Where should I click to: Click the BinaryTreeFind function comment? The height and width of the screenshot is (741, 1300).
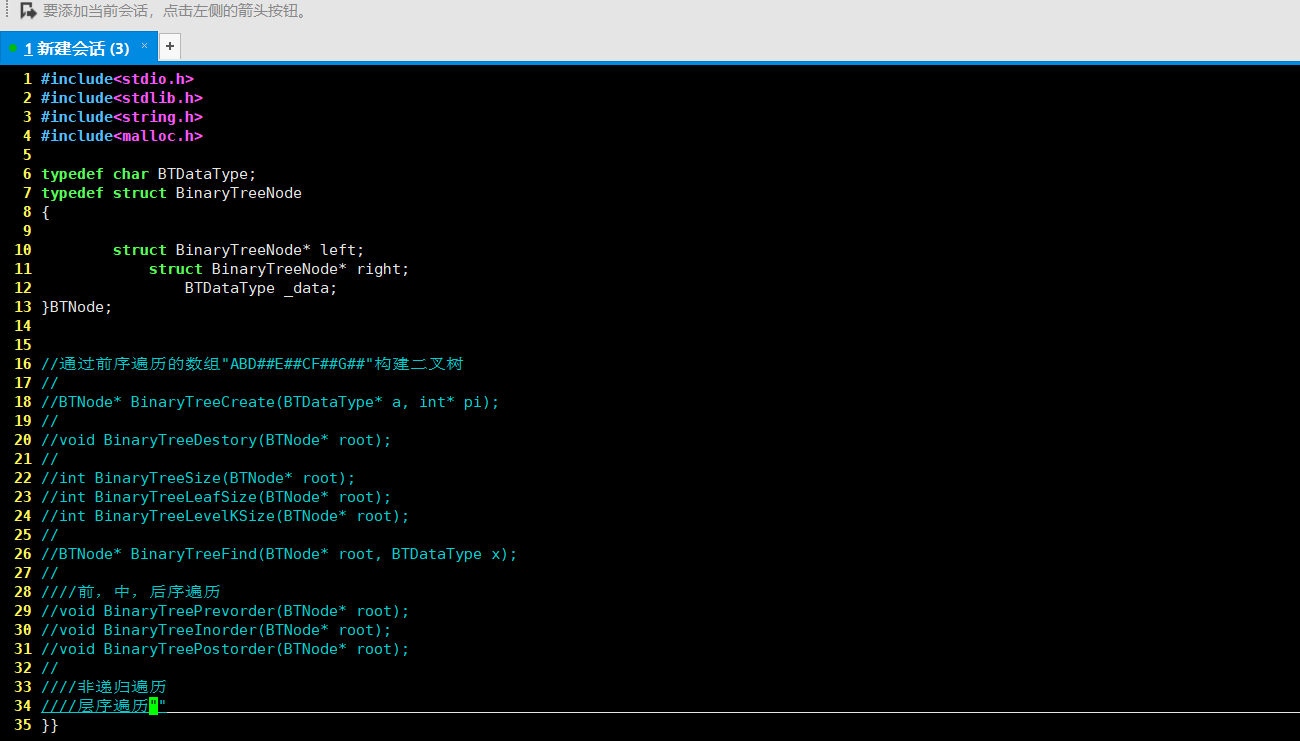pos(276,553)
